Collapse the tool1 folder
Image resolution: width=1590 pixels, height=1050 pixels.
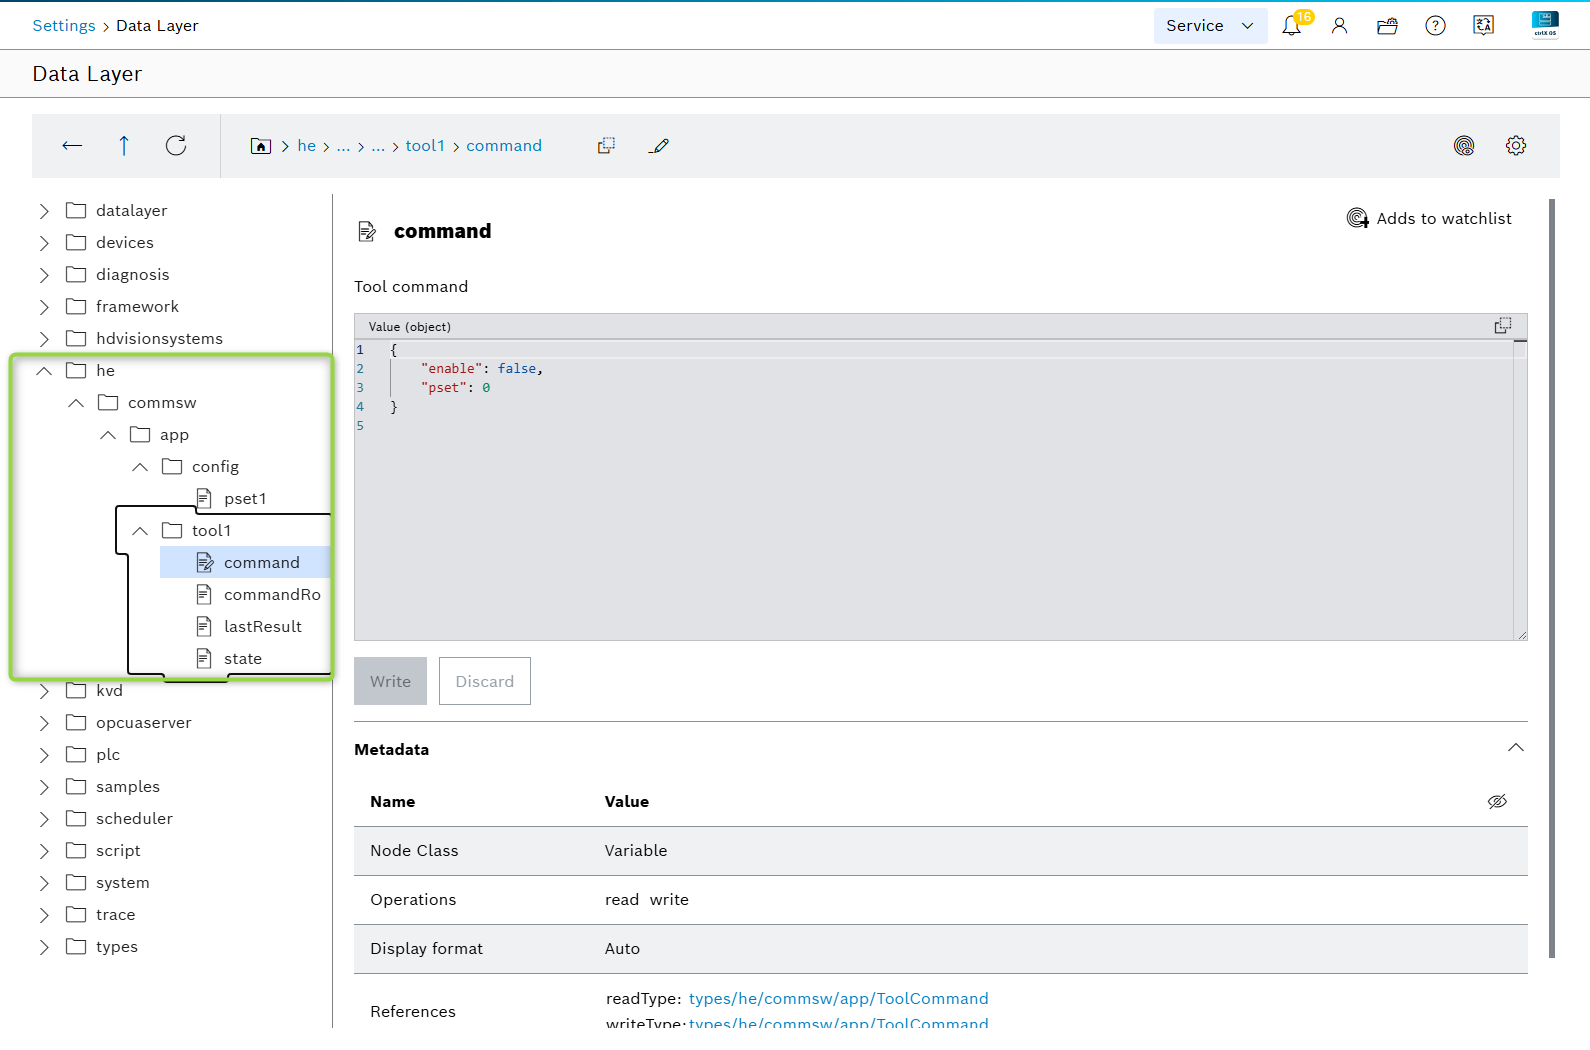[x=140, y=531]
